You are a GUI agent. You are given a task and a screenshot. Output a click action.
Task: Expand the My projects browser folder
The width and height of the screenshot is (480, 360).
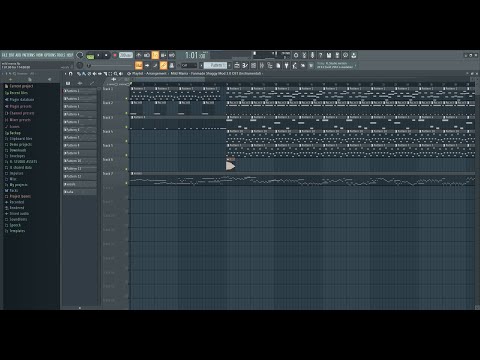[x=17, y=185]
